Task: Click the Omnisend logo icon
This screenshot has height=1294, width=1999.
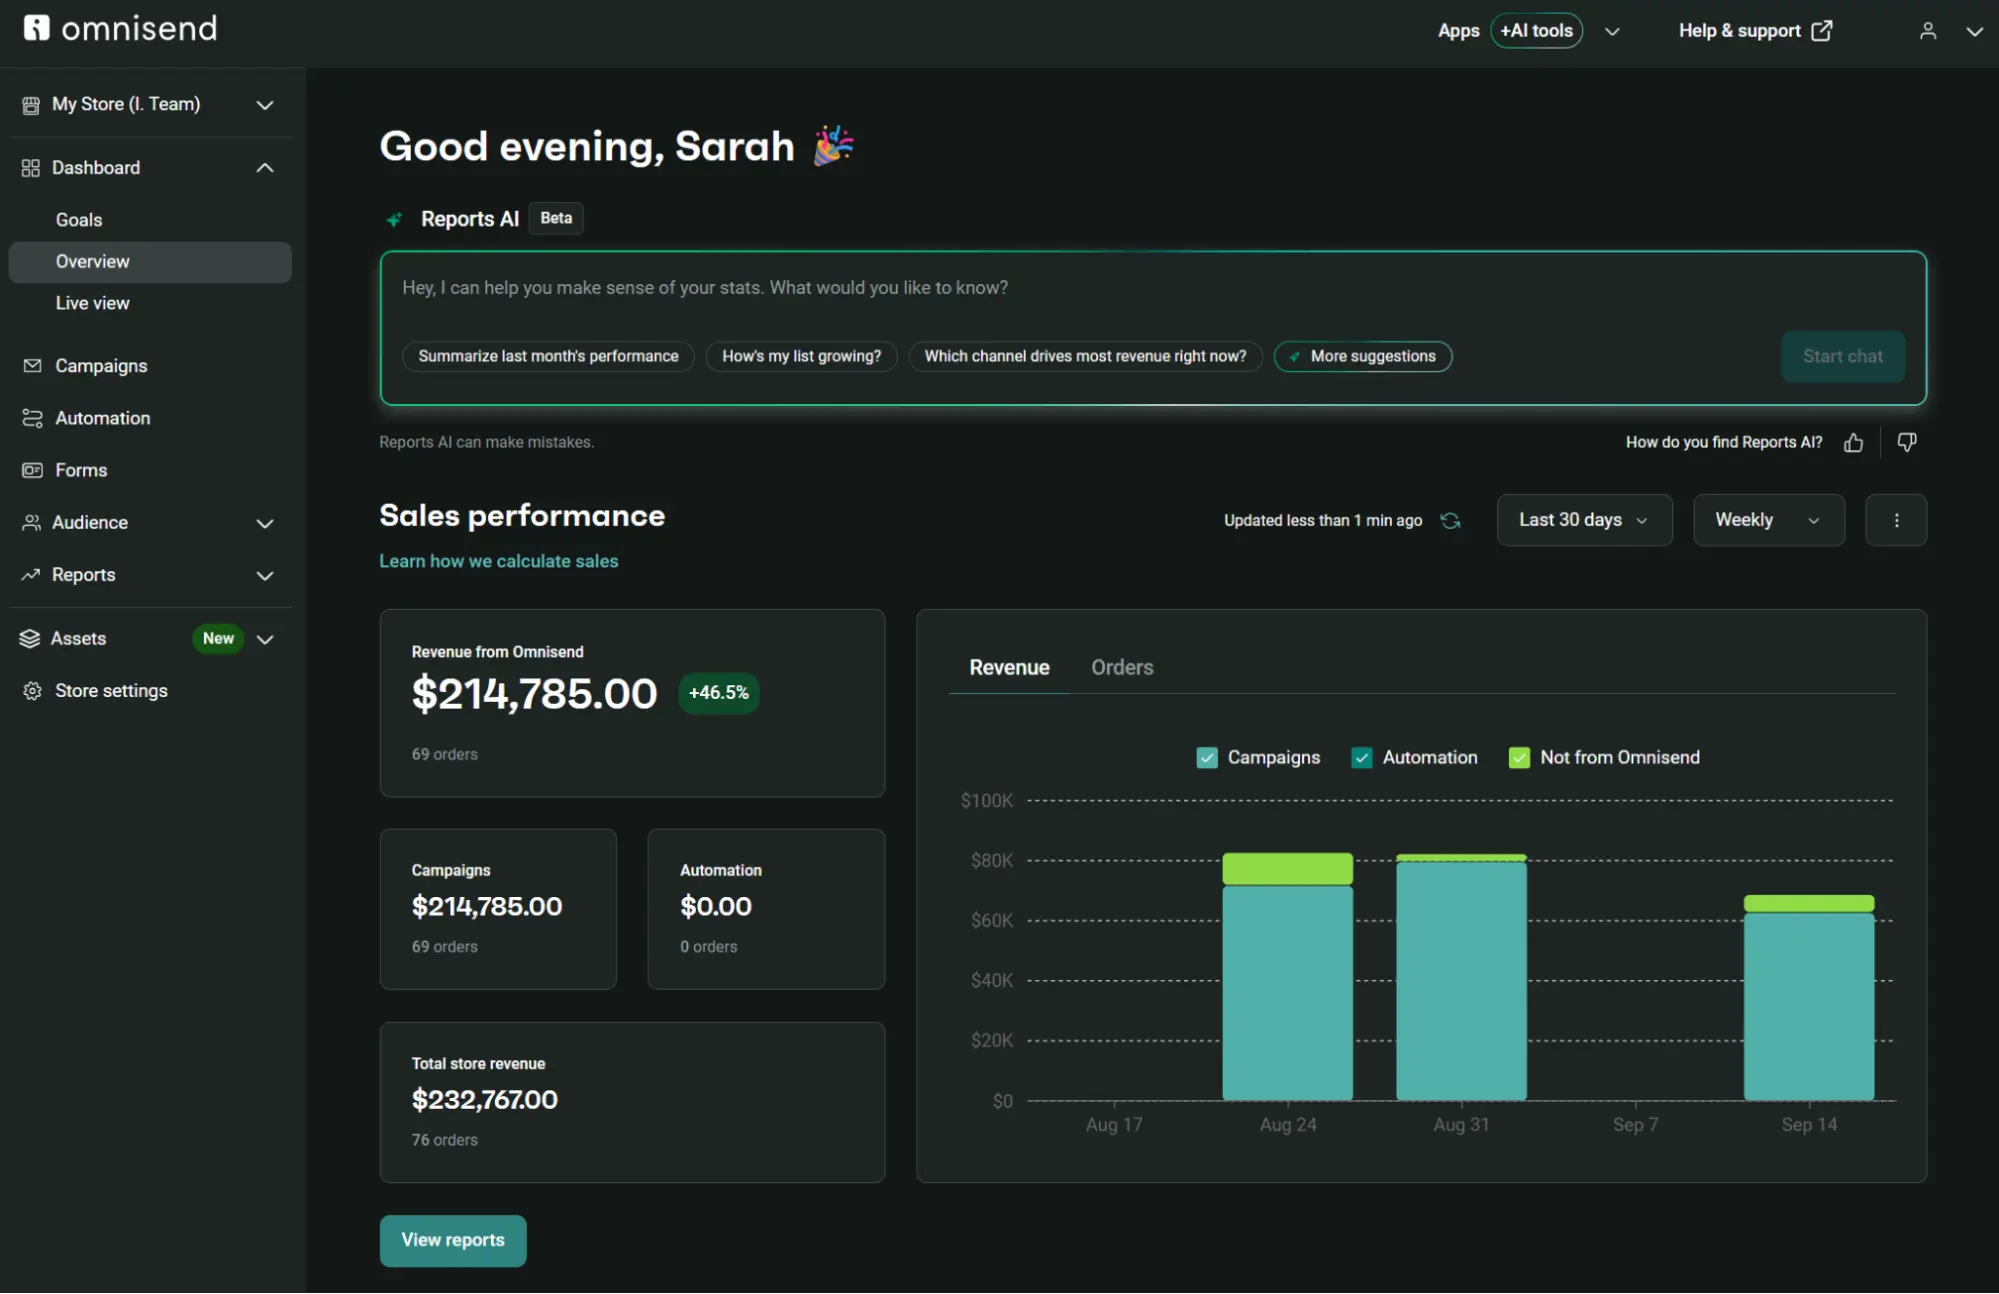Action: click(37, 28)
